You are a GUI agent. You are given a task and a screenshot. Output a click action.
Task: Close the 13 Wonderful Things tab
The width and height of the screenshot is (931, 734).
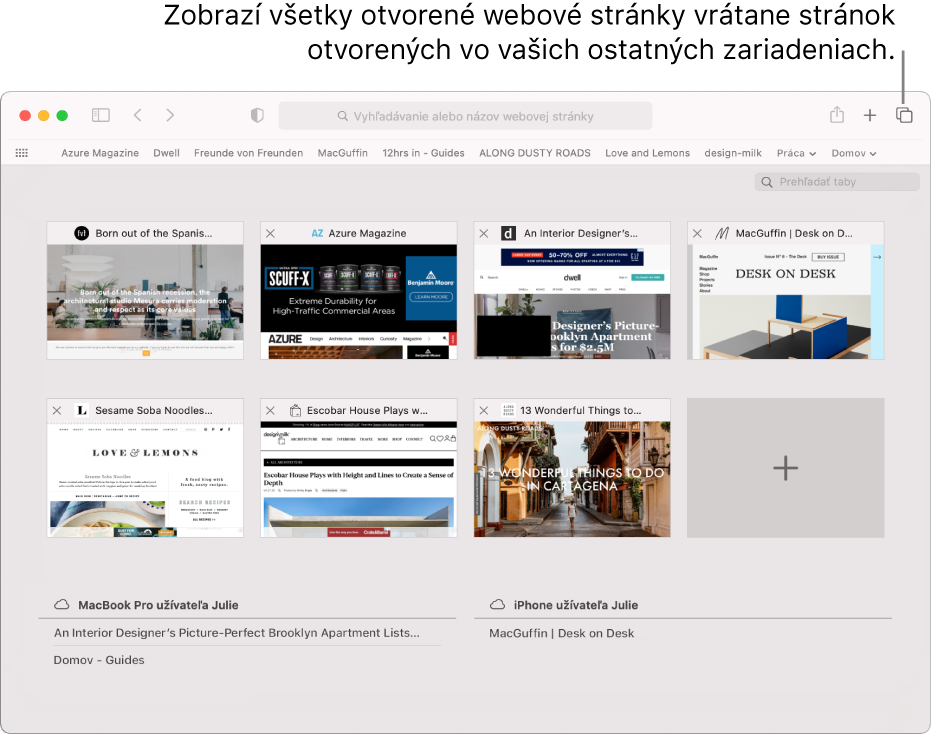point(484,410)
